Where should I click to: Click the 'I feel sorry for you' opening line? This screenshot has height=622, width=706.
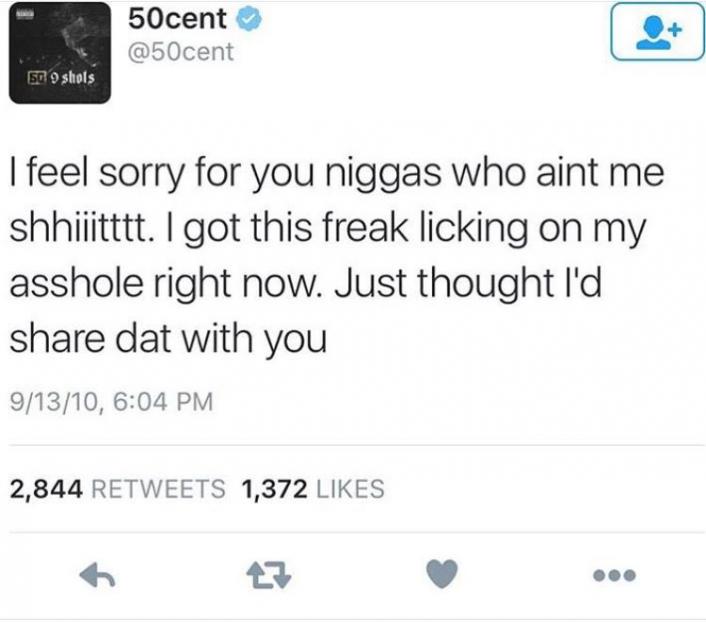point(162,174)
